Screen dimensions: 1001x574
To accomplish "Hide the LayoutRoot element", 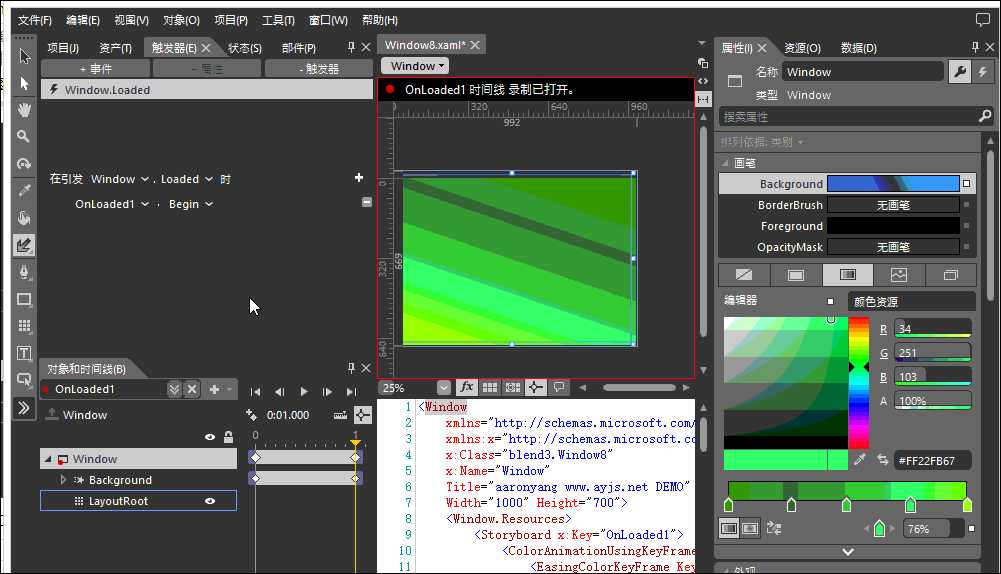I will [x=209, y=501].
